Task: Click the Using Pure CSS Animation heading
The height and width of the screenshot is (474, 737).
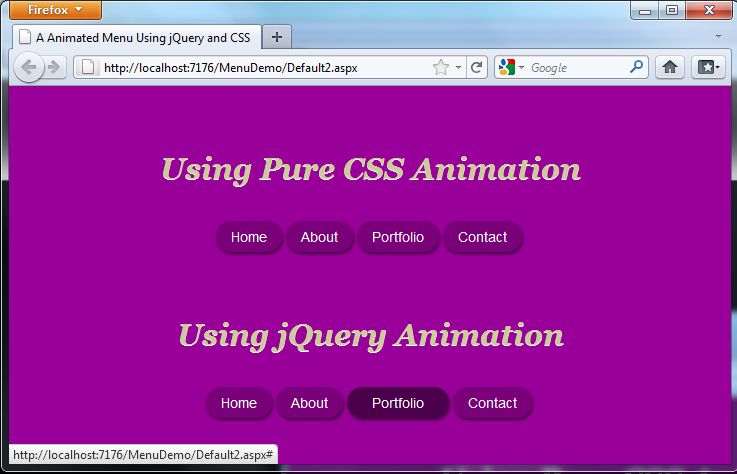Action: pos(371,170)
